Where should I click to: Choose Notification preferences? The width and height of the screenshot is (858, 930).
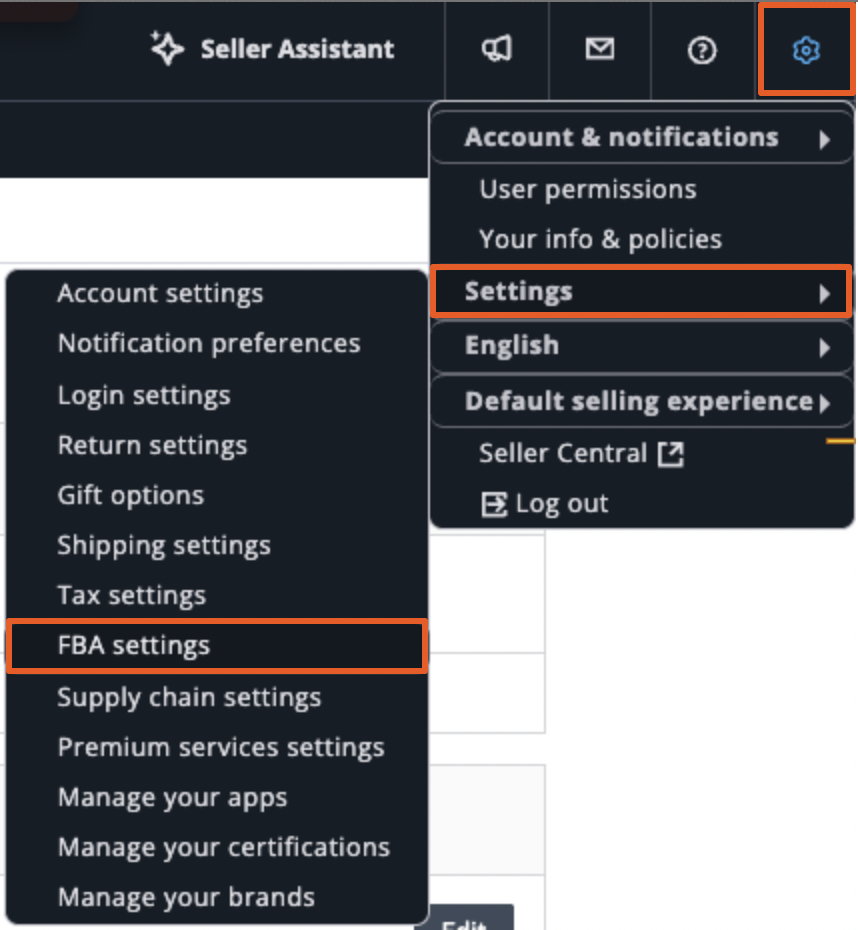(209, 343)
